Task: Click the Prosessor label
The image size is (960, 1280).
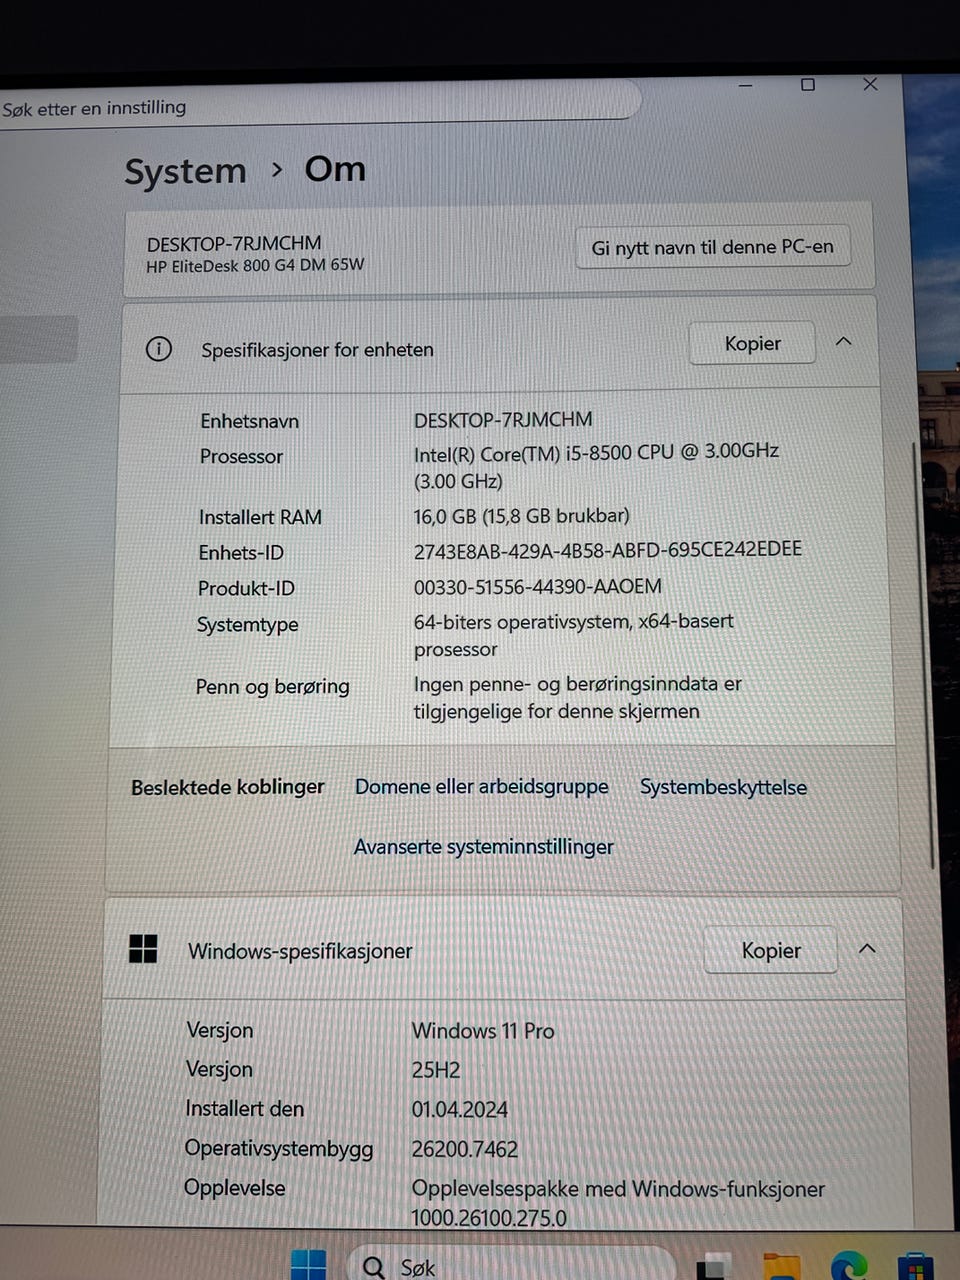Action: click(x=241, y=456)
